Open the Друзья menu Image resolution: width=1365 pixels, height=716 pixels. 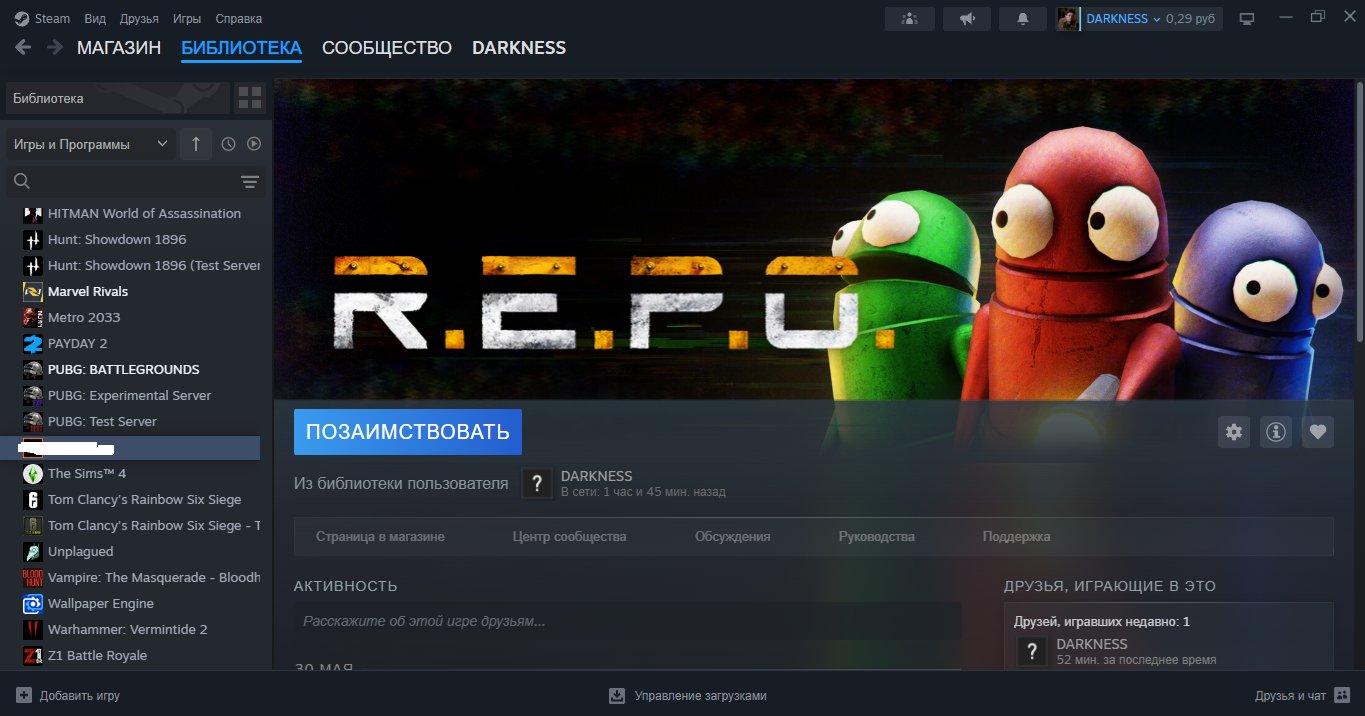coord(139,19)
